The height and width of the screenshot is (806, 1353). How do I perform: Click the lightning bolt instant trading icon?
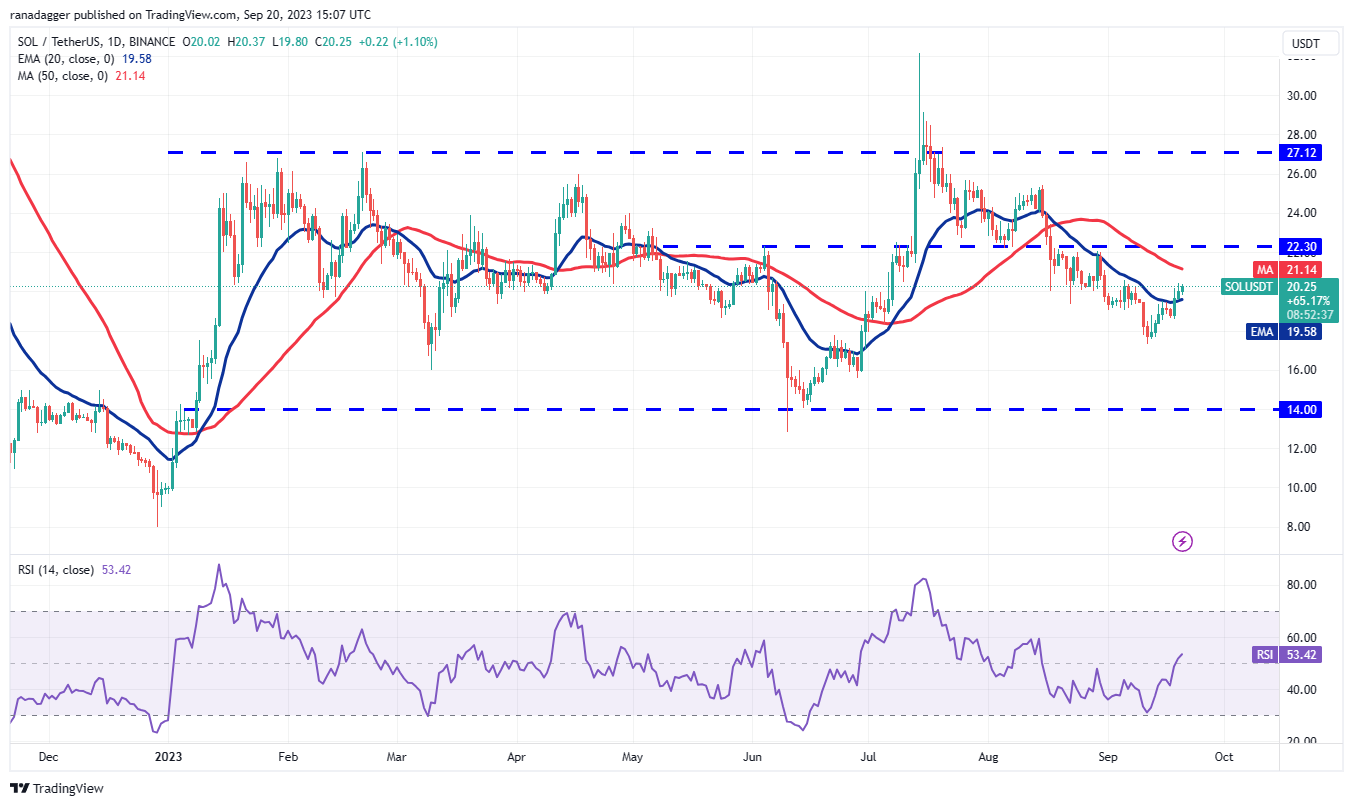click(1182, 541)
